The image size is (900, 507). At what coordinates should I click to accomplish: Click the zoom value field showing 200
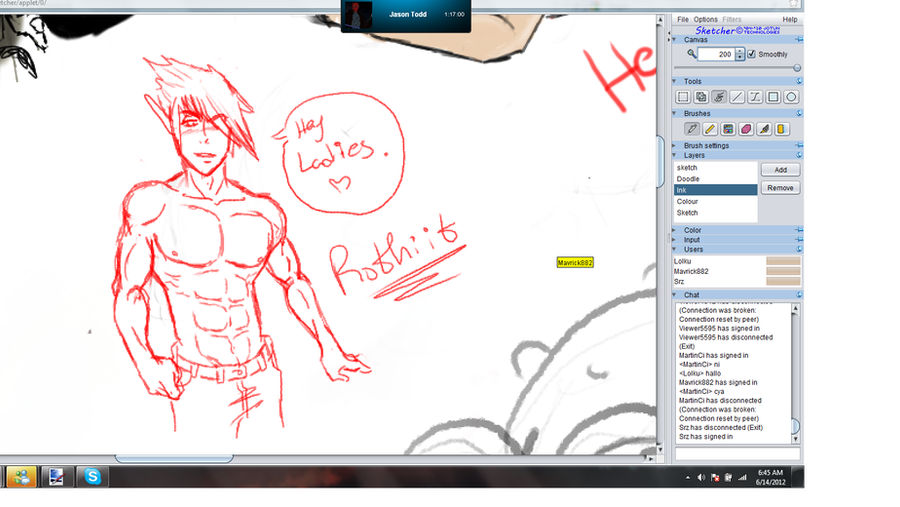point(716,54)
